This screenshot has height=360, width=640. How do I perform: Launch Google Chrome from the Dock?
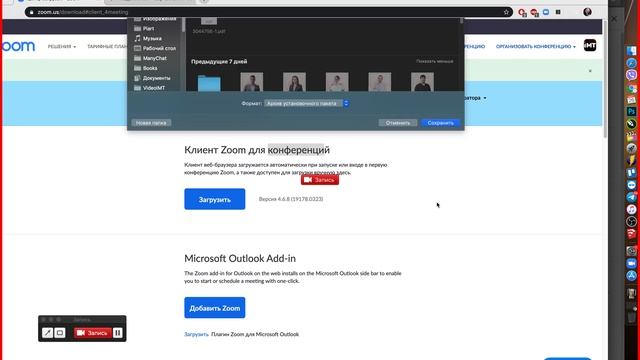631,88
